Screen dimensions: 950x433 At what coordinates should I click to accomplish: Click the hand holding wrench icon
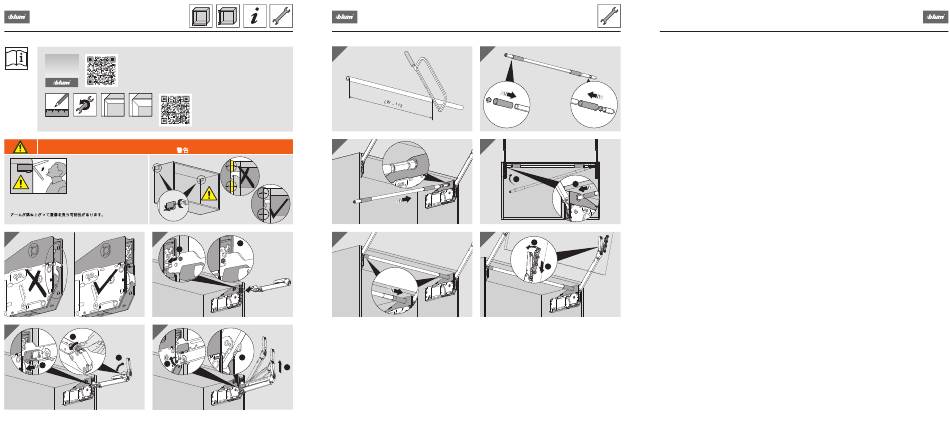pos(85,105)
